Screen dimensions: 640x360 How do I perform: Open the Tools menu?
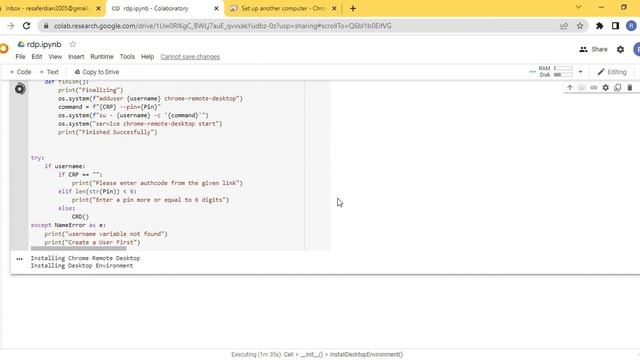pos(127,57)
